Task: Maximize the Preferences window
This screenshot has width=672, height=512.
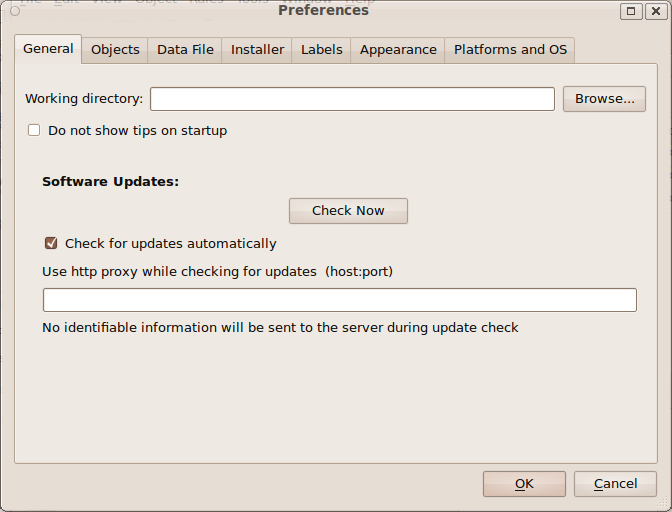Action: 631,11
